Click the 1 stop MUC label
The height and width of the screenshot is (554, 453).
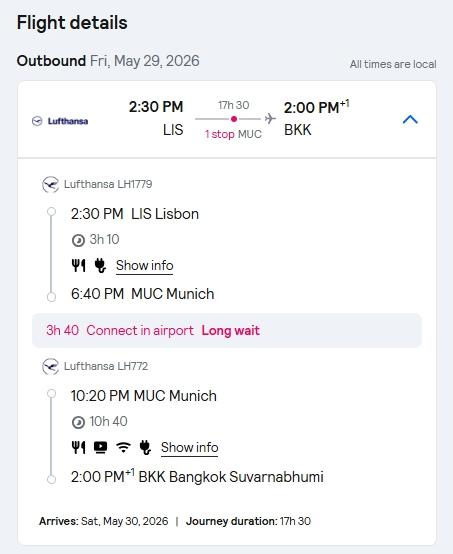click(x=233, y=134)
